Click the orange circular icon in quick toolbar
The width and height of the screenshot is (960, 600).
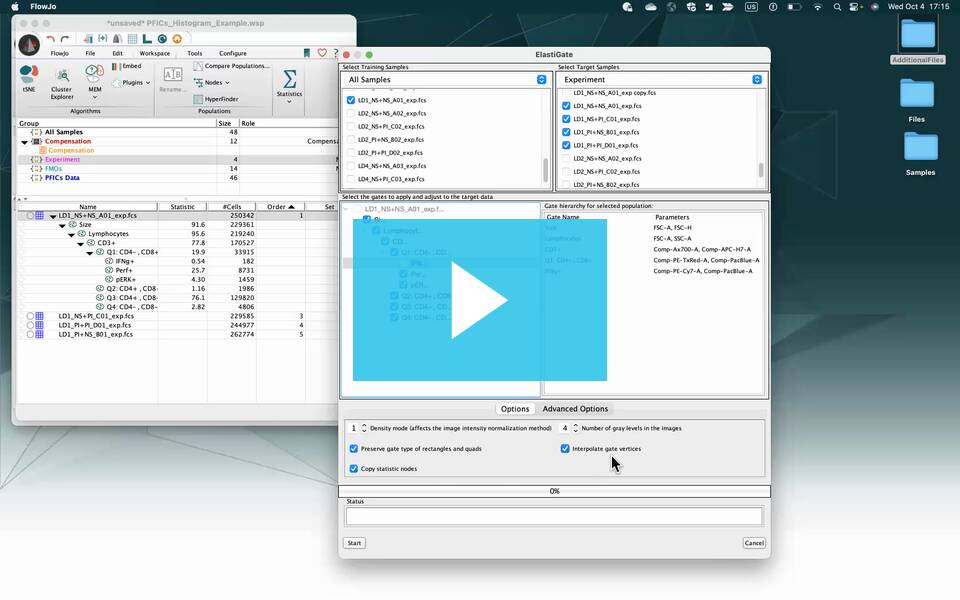[177, 39]
